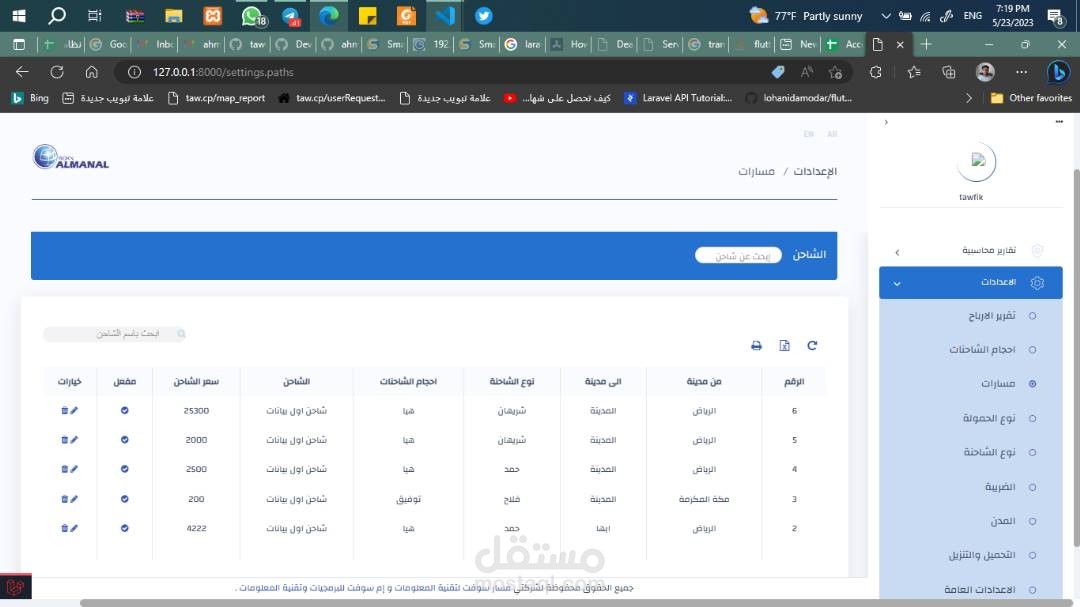Open Telegram from the taskbar

click(291, 15)
